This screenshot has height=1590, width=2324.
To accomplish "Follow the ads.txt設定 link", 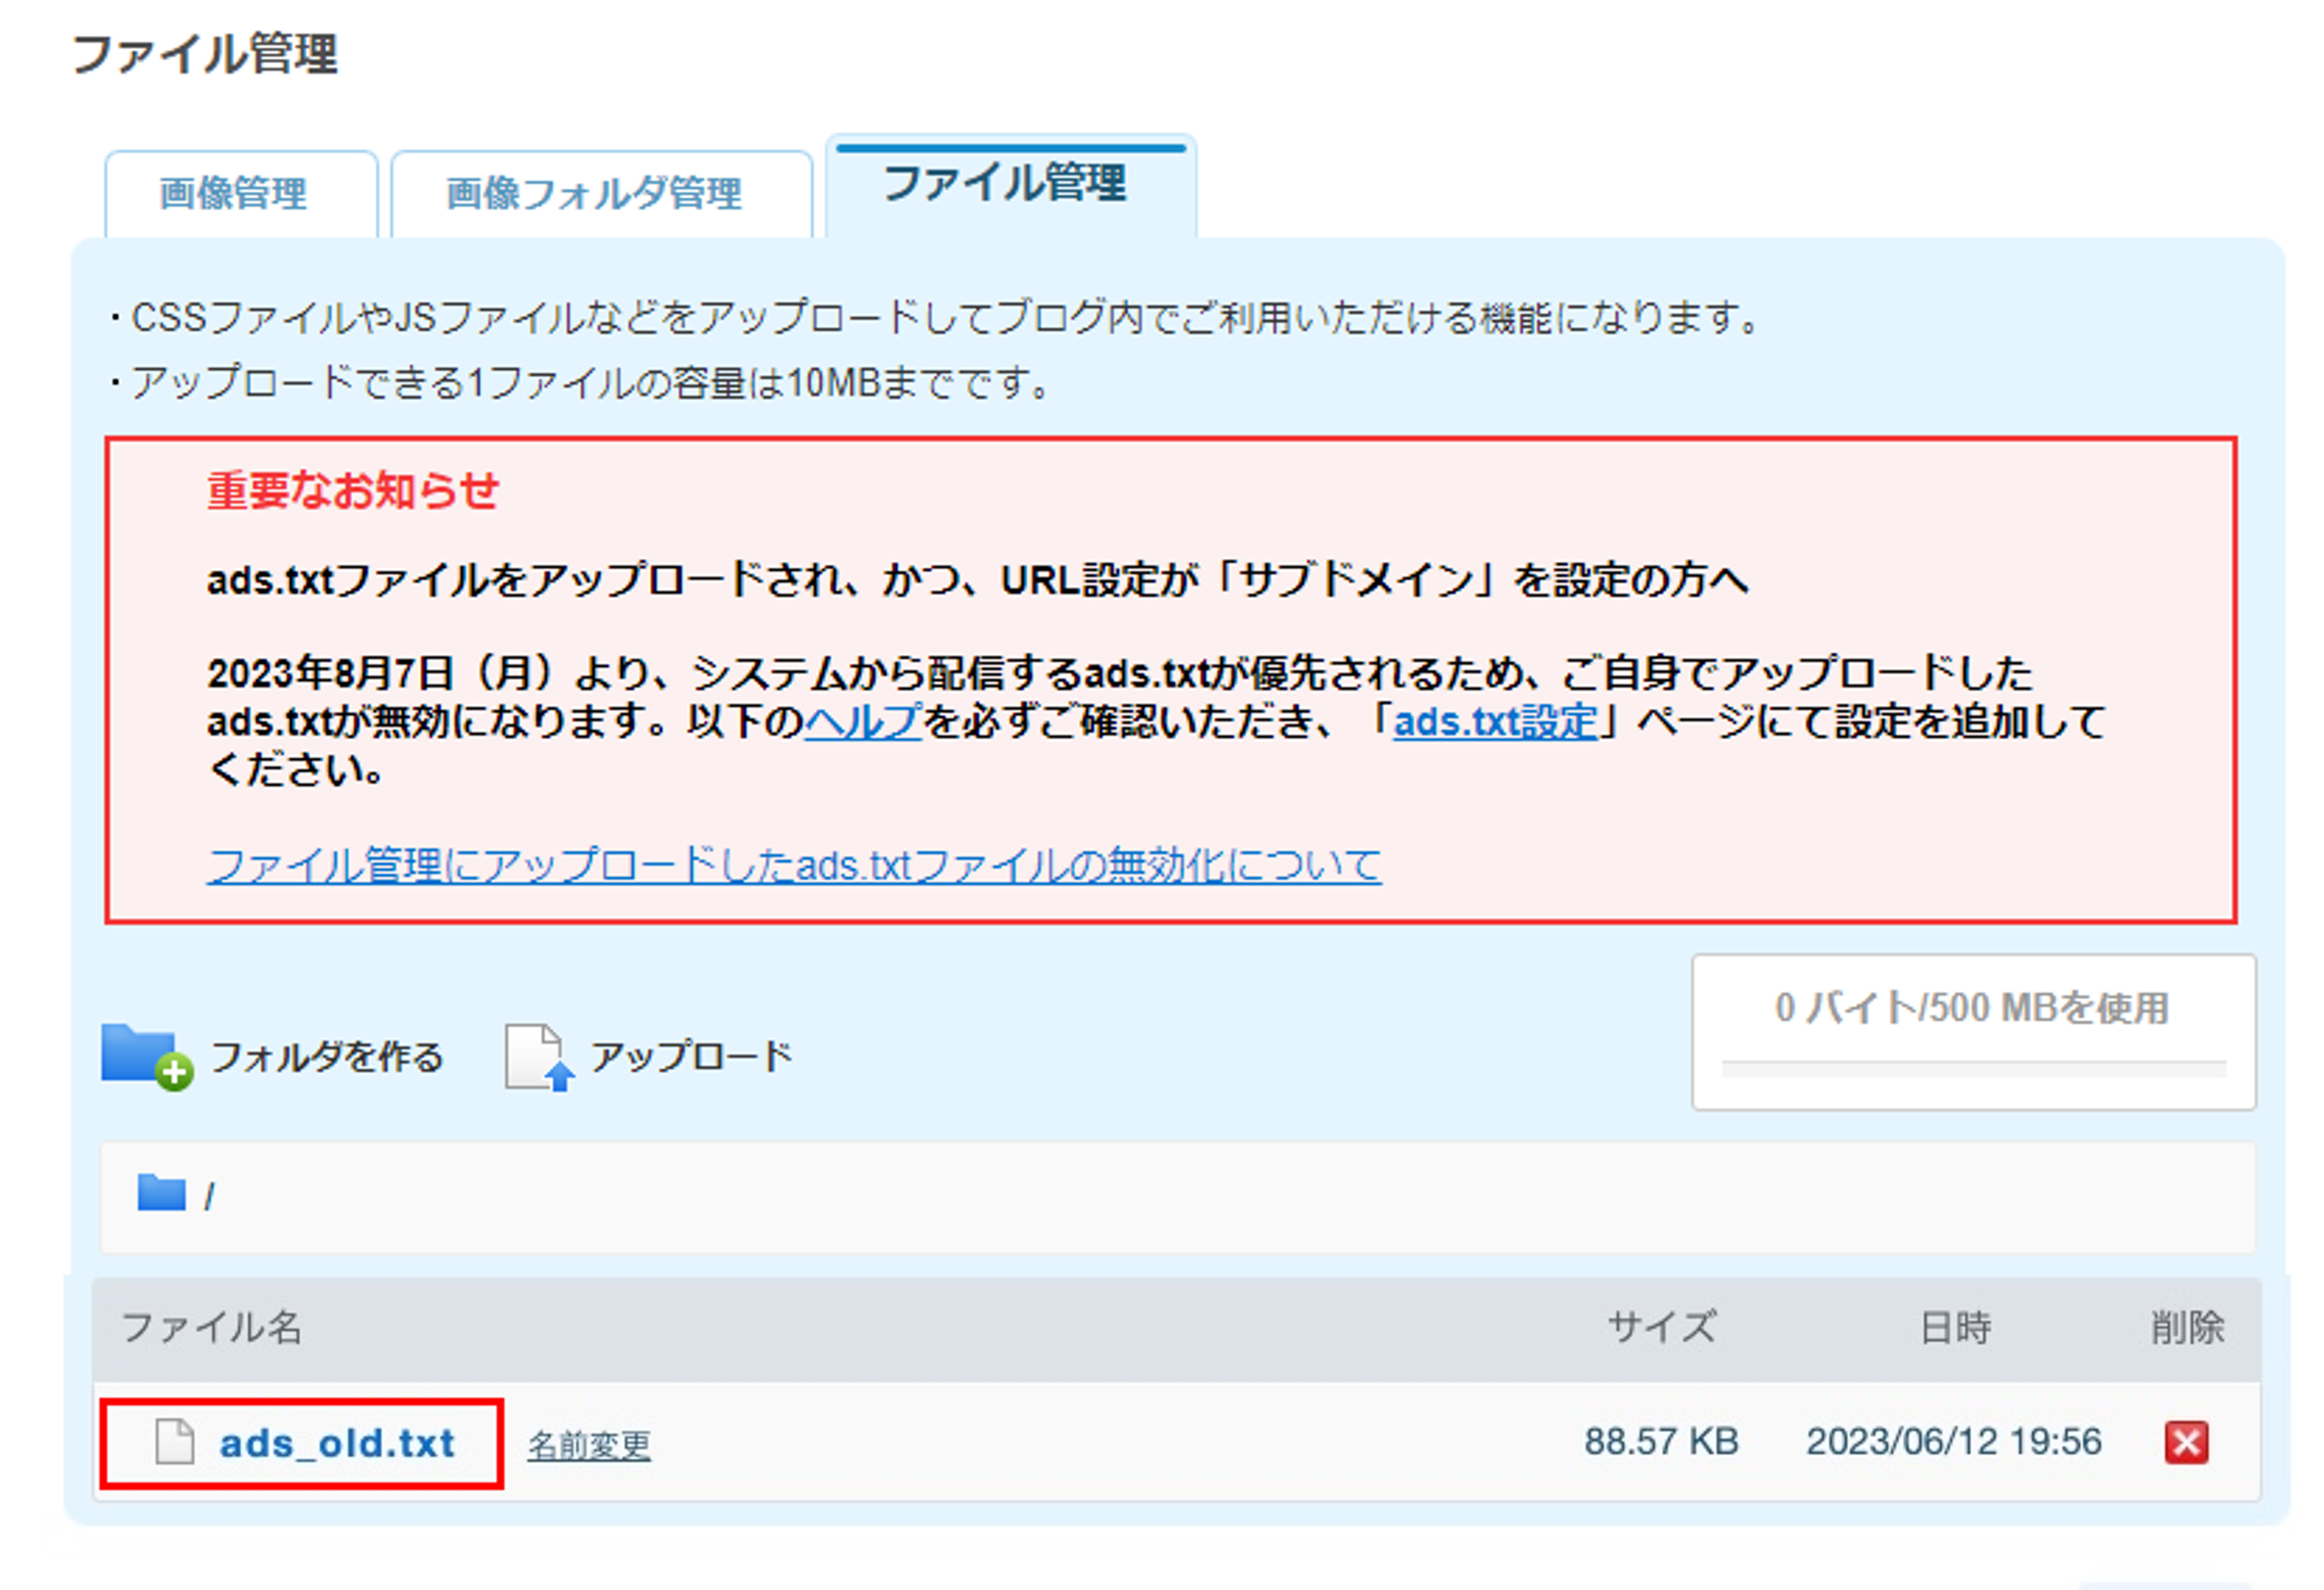I will click(x=1495, y=721).
